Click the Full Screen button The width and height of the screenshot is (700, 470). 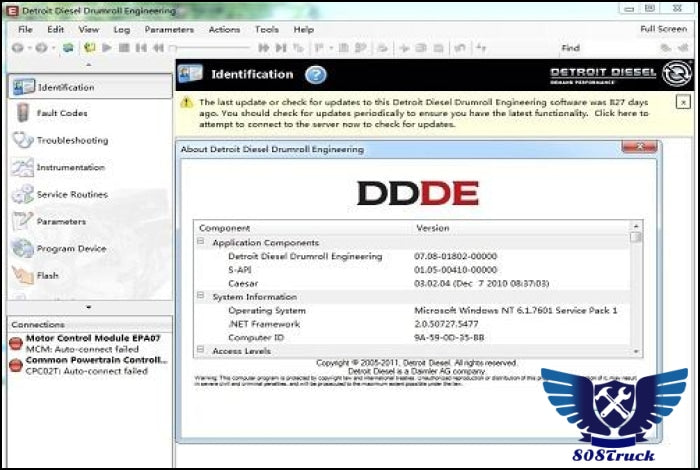[662, 30]
